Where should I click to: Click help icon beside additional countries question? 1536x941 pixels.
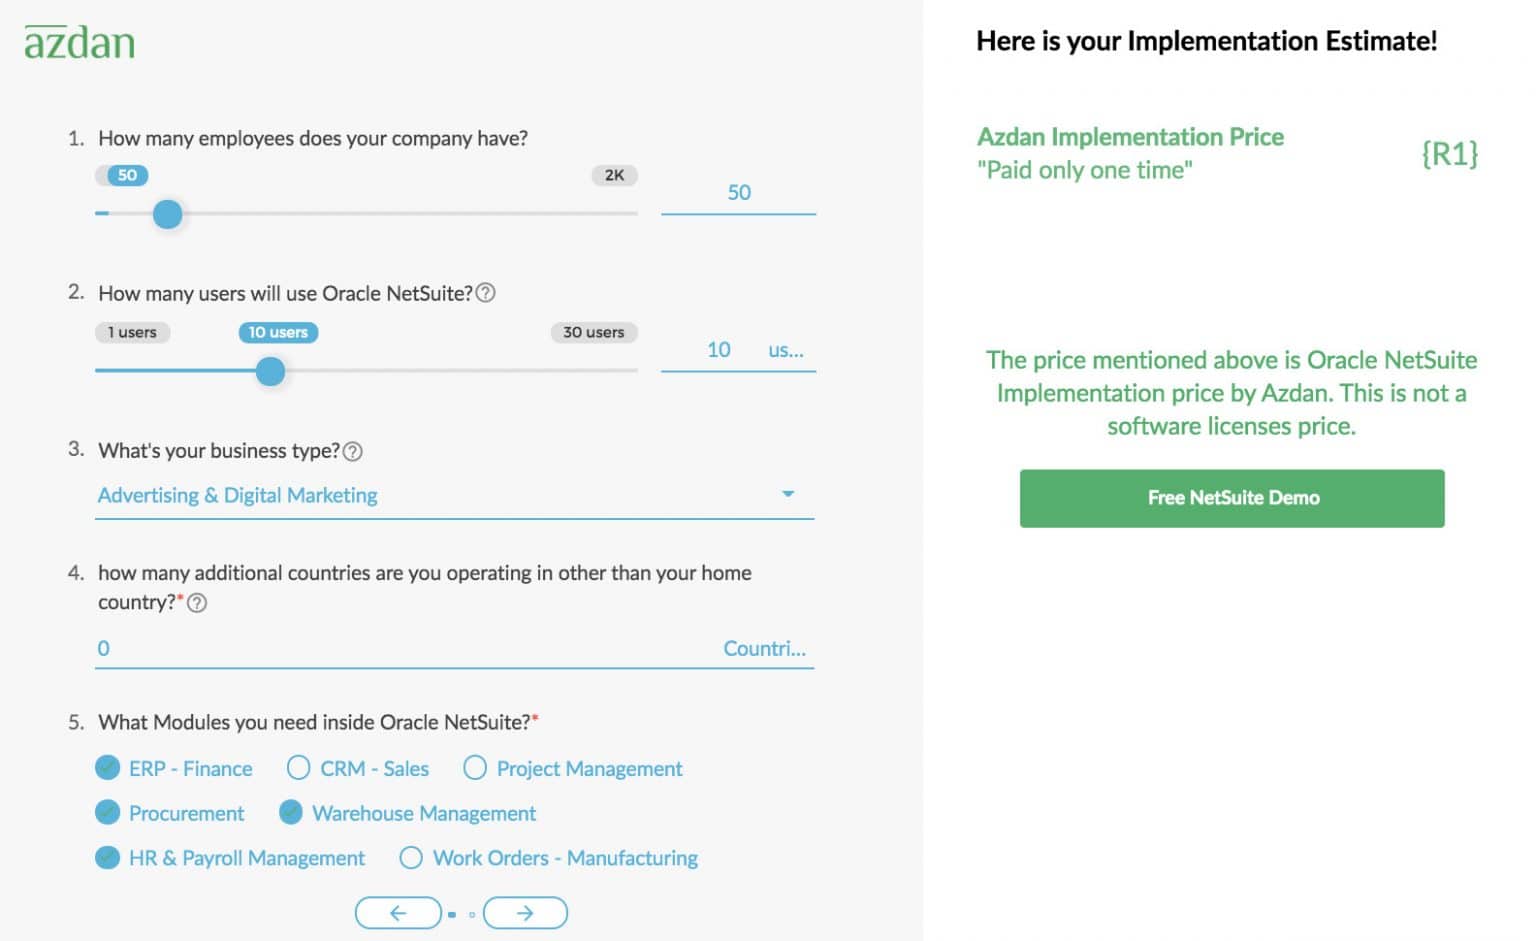coord(197,603)
